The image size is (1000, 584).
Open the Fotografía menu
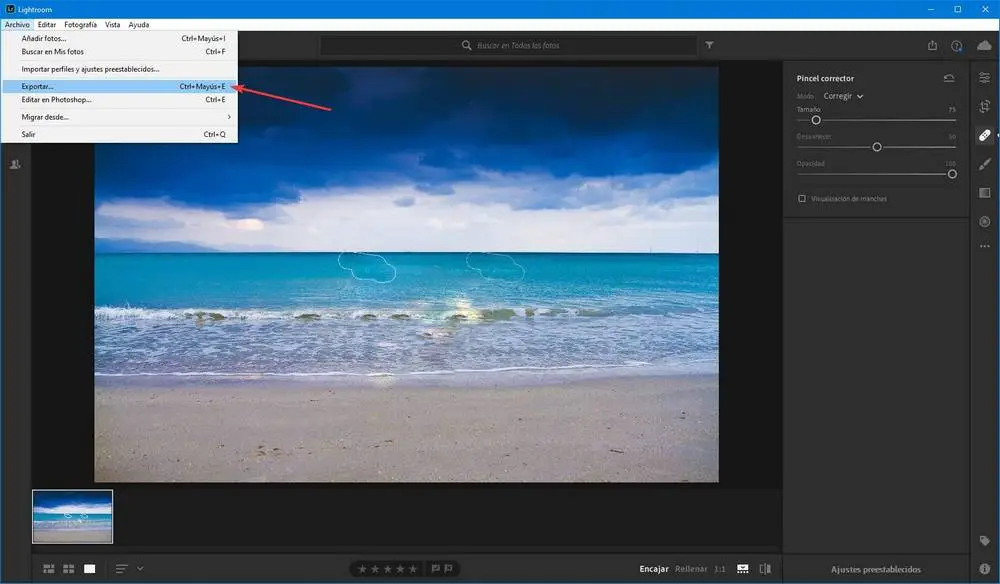[x=80, y=24]
